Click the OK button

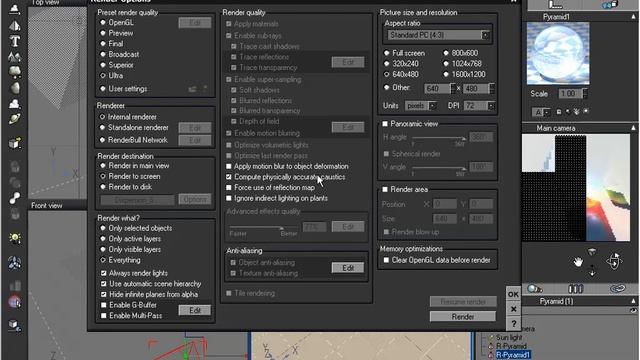click(513, 294)
